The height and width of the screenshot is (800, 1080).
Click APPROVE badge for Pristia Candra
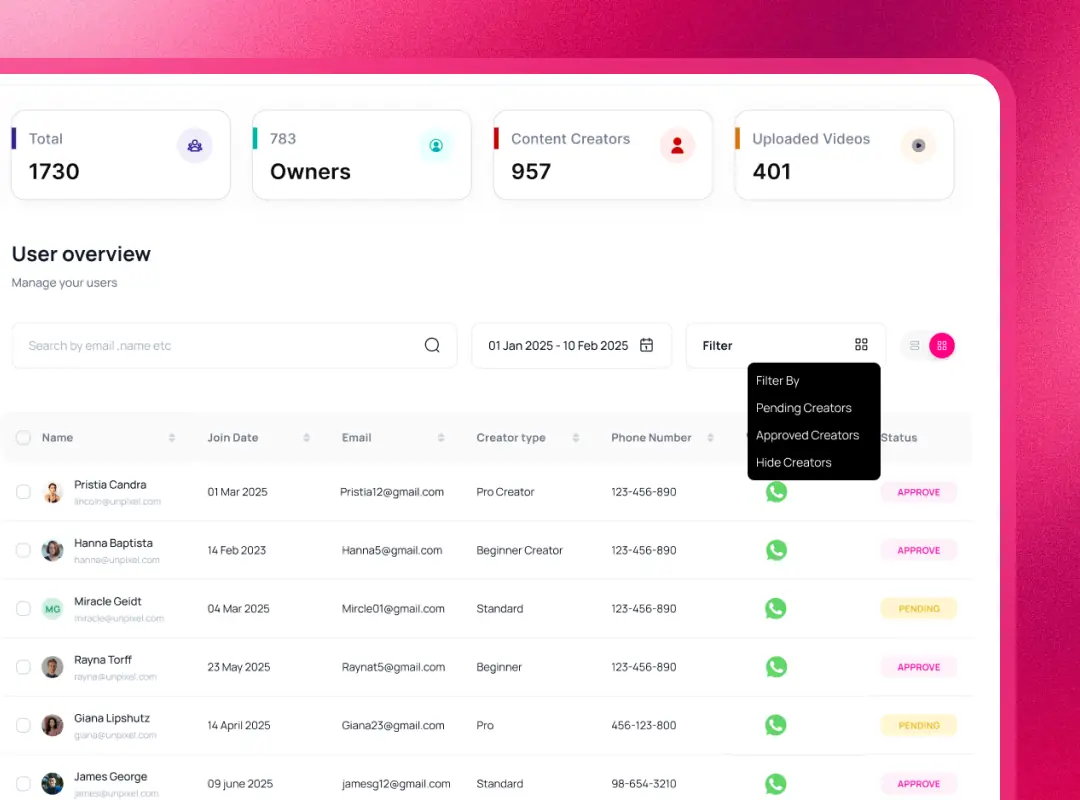coord(918,492)
